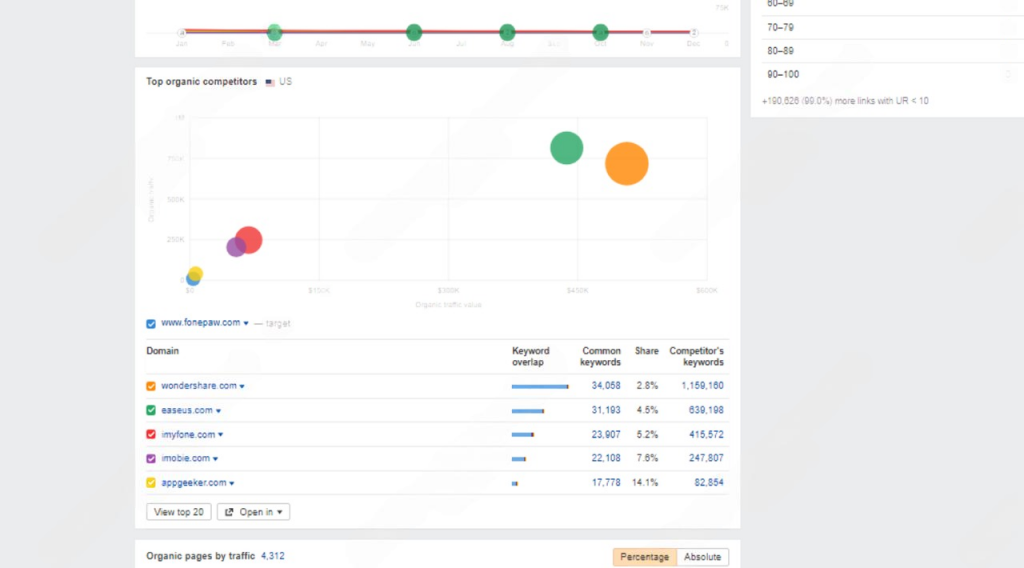Switch to Percentage view

(x=645, y=557)
